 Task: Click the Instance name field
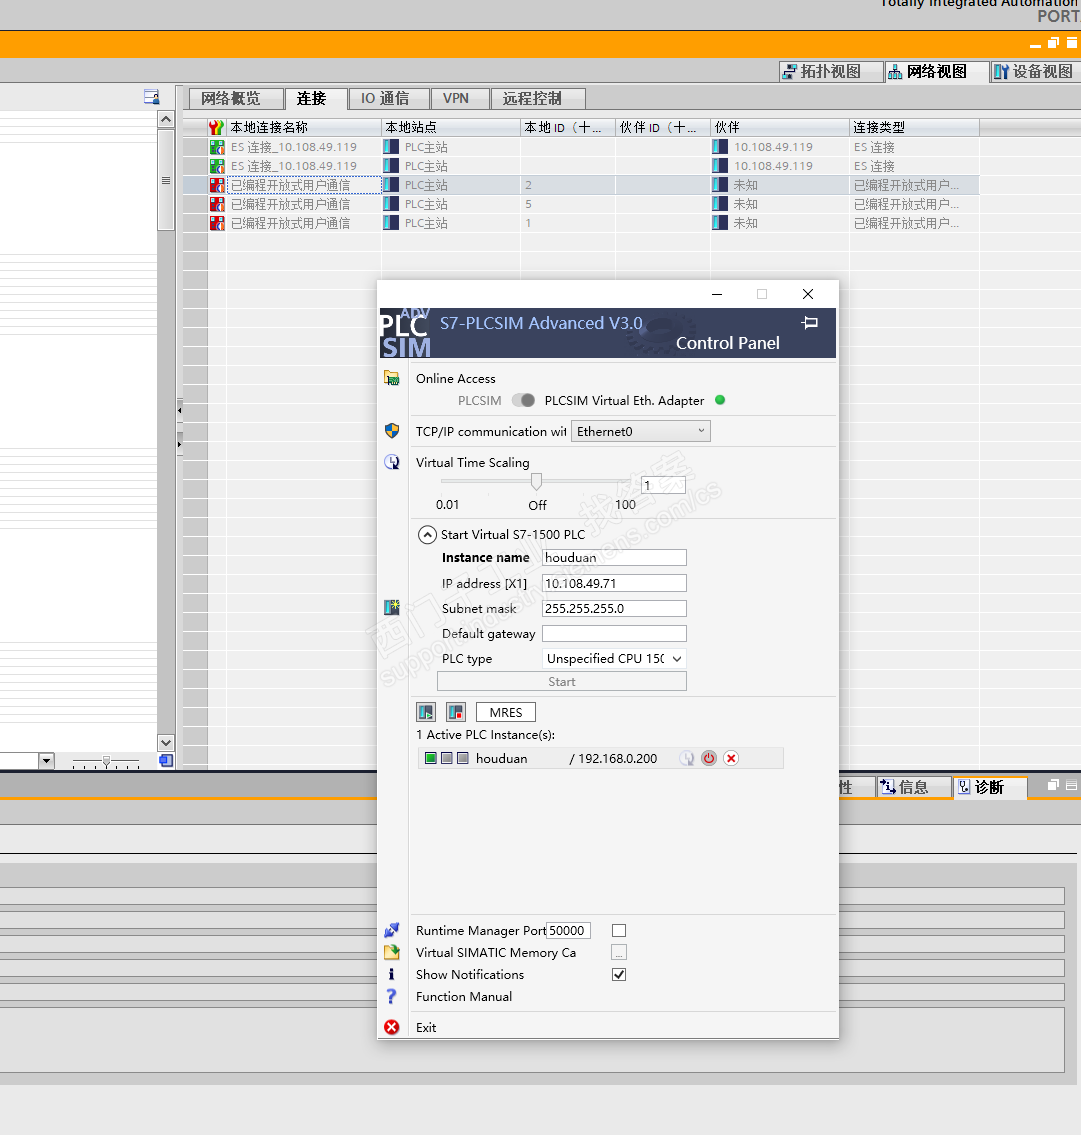(614, 557)
